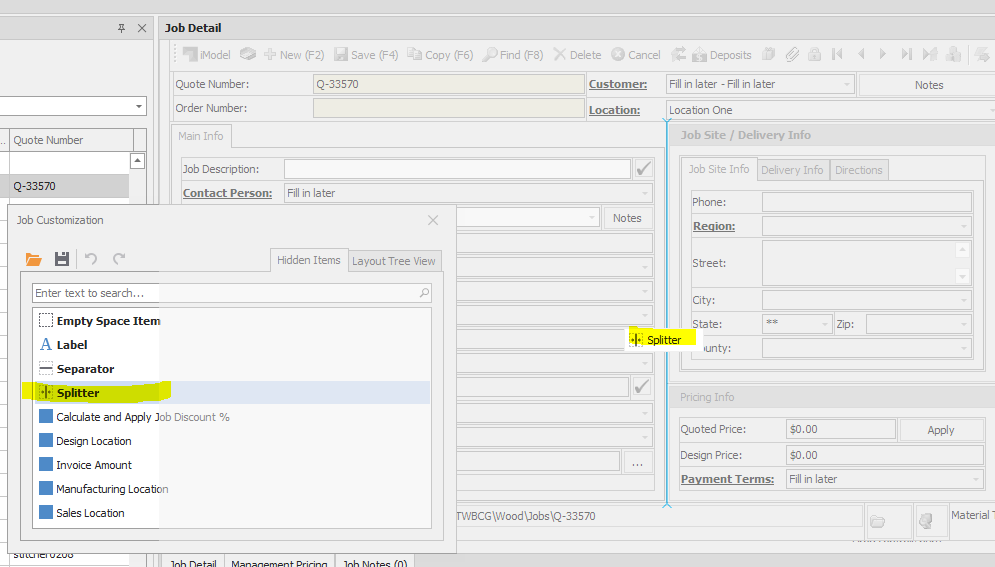Click the search magnifier in Hidden Items
The height and width of the screenshot is (567, 995).
424,293
